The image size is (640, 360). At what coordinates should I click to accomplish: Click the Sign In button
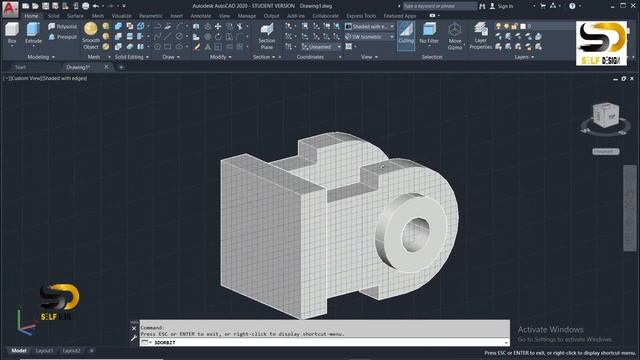pos(502,6)
